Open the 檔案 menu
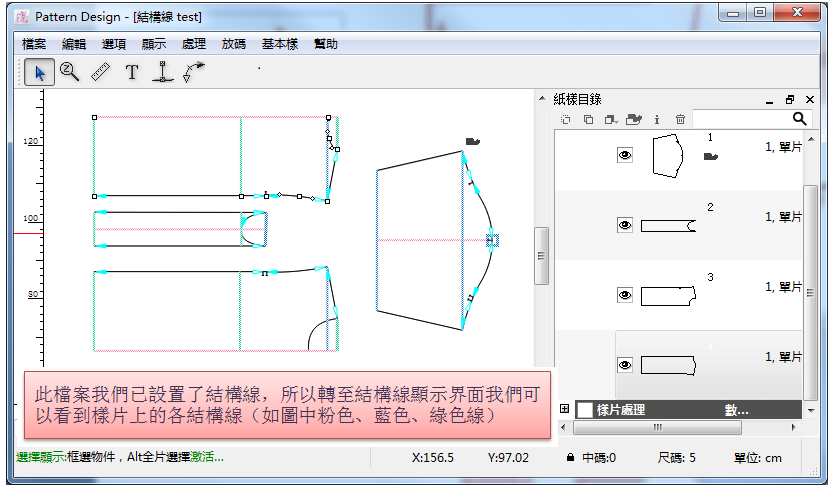 [35, 44]
